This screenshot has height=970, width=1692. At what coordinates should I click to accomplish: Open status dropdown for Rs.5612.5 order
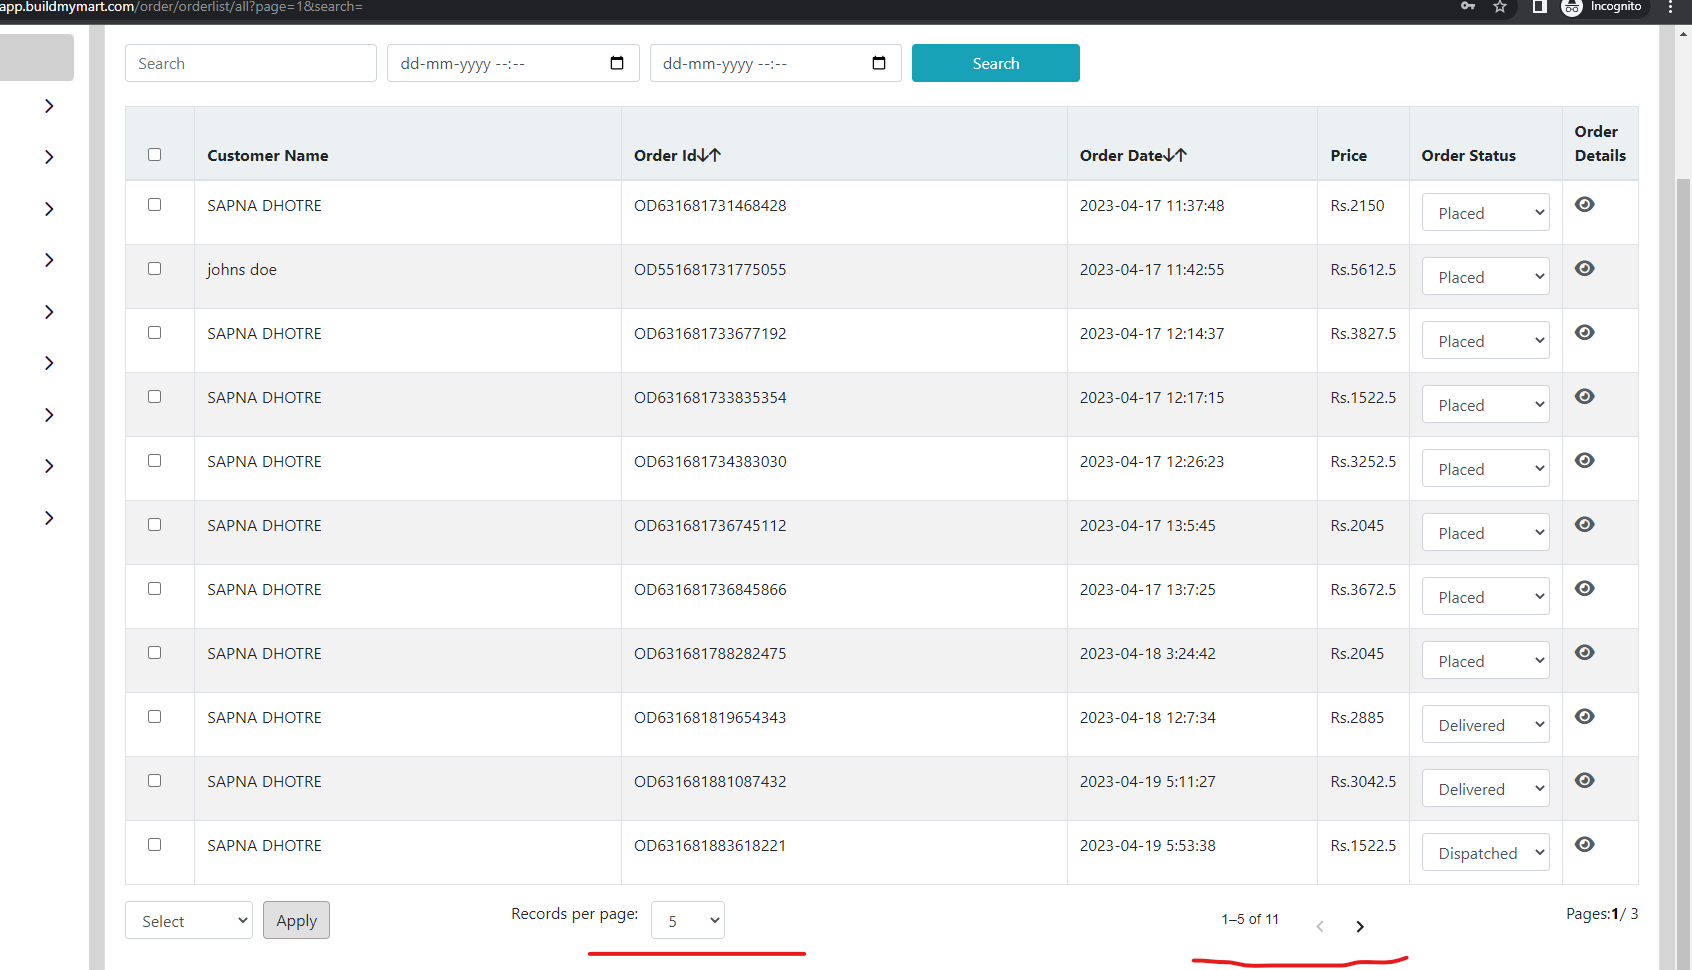pyautogui.click(x=1485, y=276)
